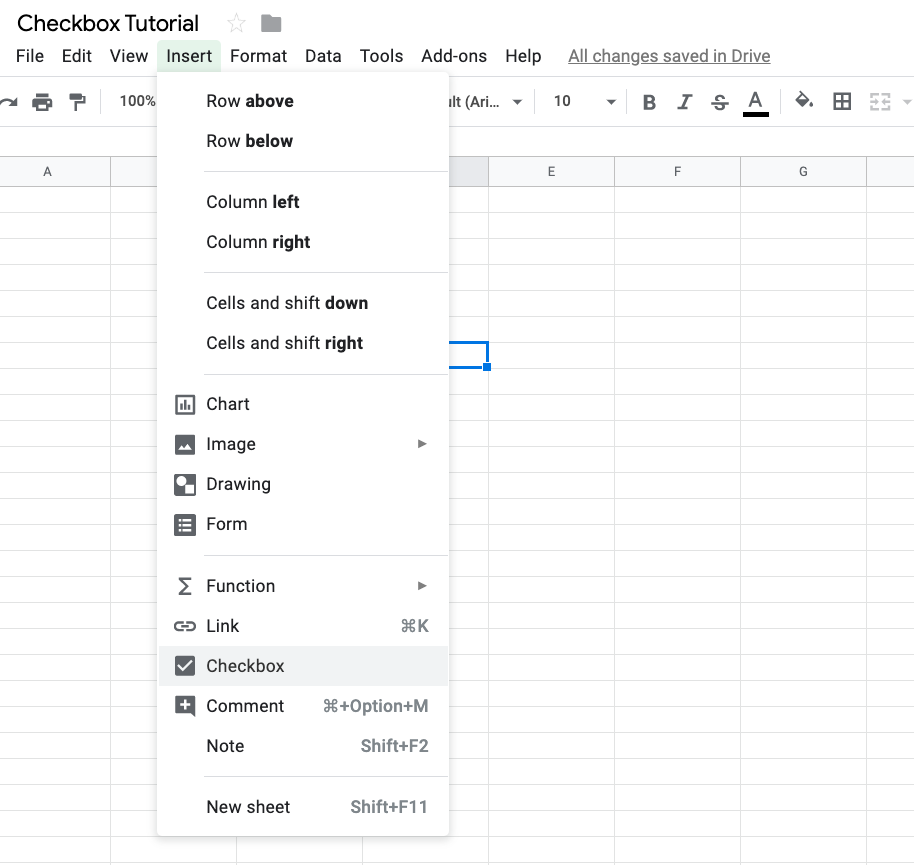Click the font size value 10
This screenshot has height=865, width=914.
(562, 101)
